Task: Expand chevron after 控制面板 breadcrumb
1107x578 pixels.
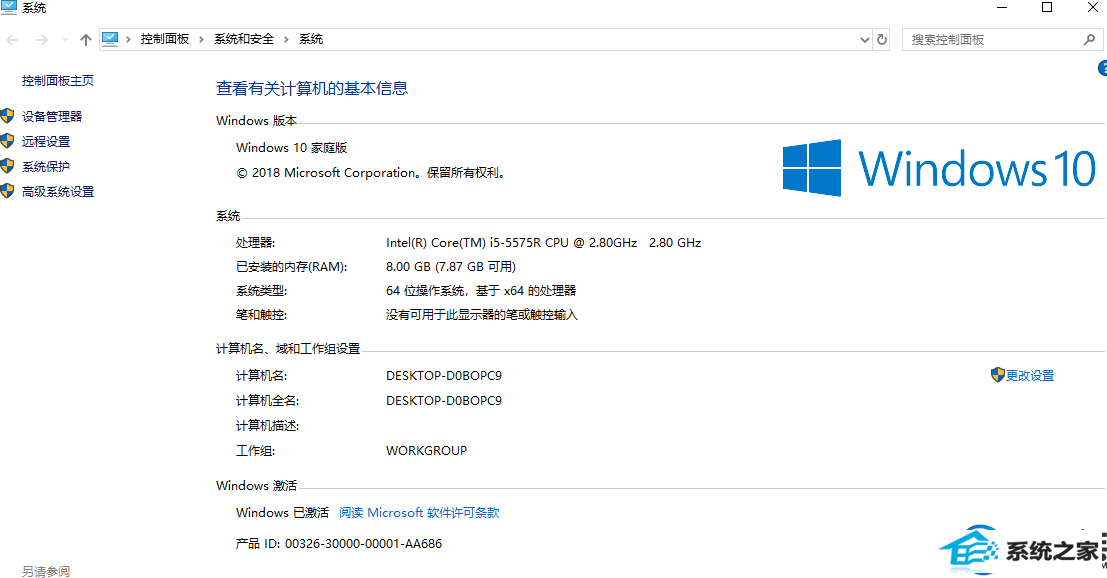Action: point(201,40)
